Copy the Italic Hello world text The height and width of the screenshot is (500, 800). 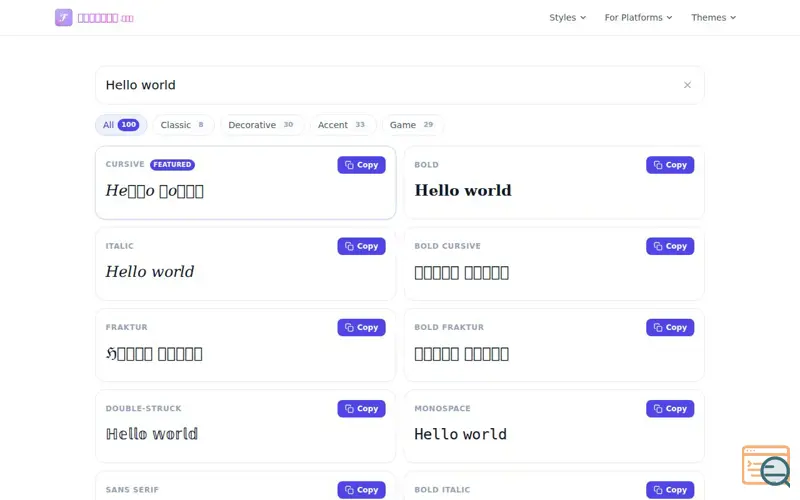361,246
